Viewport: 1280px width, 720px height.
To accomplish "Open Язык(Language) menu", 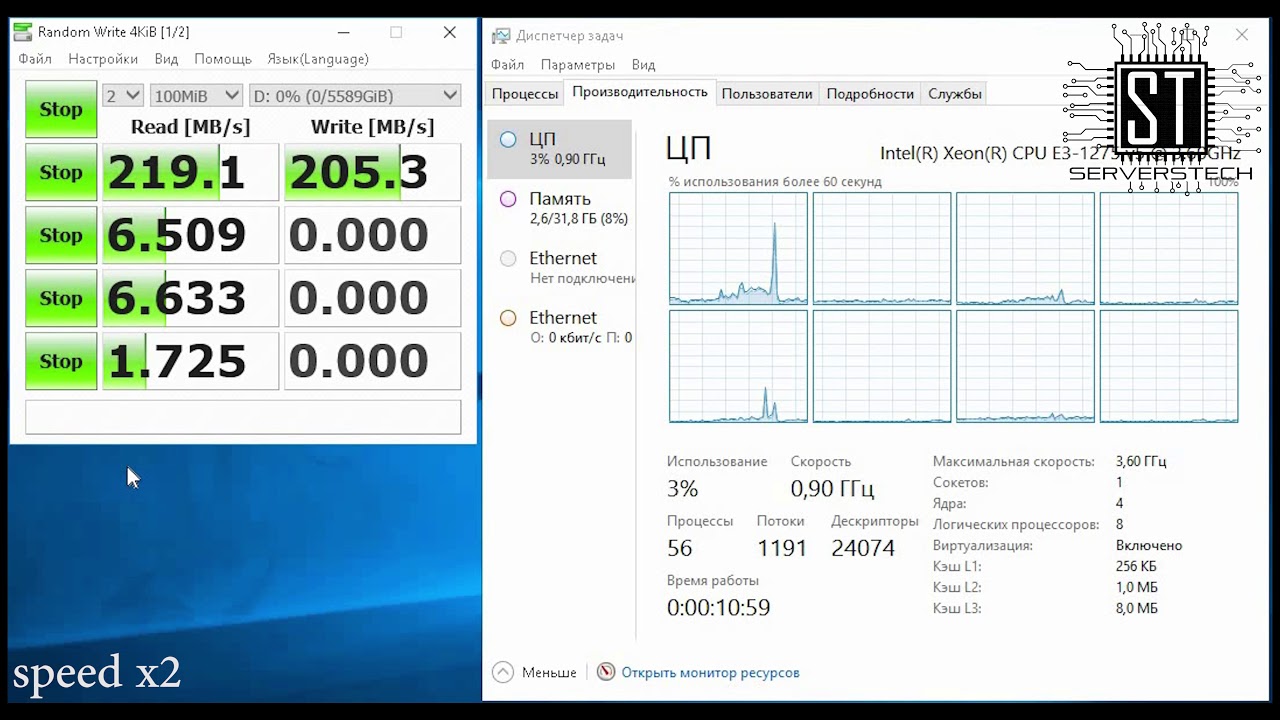I will pyautogui.click(x=318, y=59).
